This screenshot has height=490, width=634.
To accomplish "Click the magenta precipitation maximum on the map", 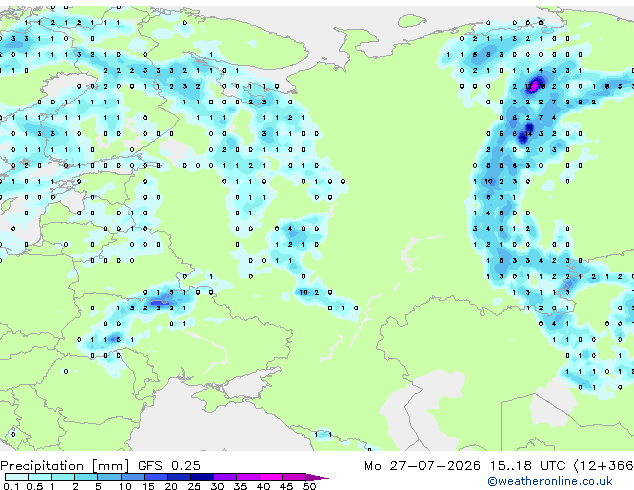I will pos(535,85).
